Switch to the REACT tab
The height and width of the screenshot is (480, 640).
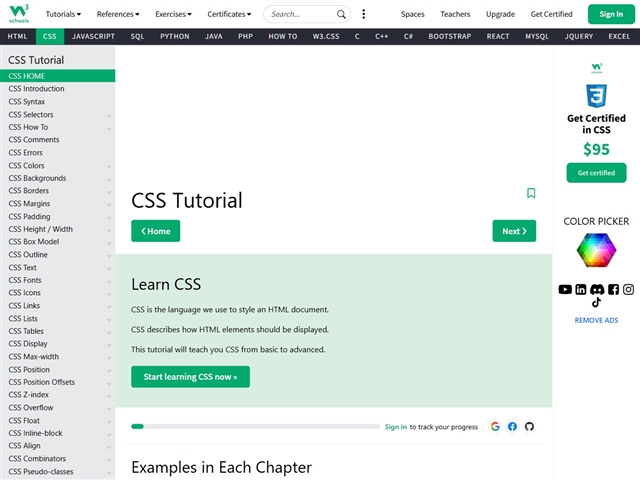click(x=498, y=36)
